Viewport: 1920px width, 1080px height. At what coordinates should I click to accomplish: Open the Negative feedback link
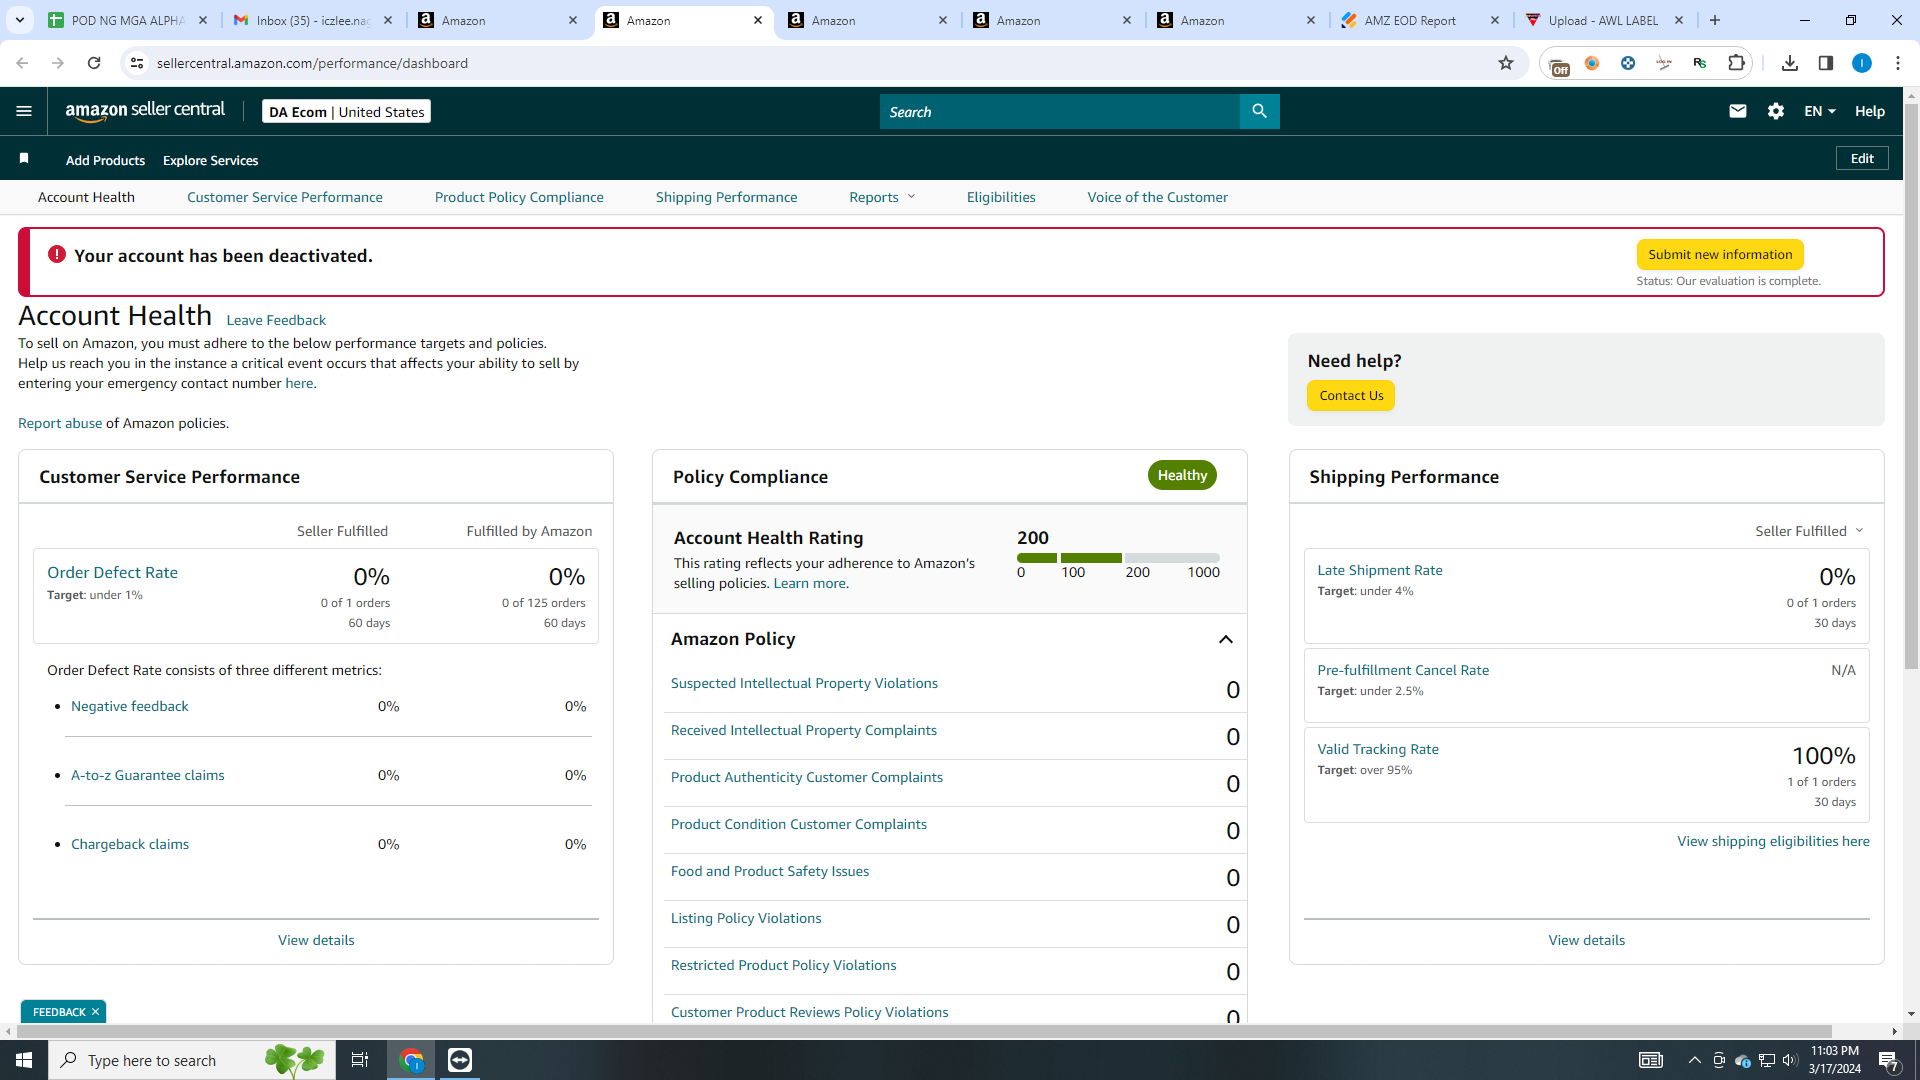(x=130, y=706)
